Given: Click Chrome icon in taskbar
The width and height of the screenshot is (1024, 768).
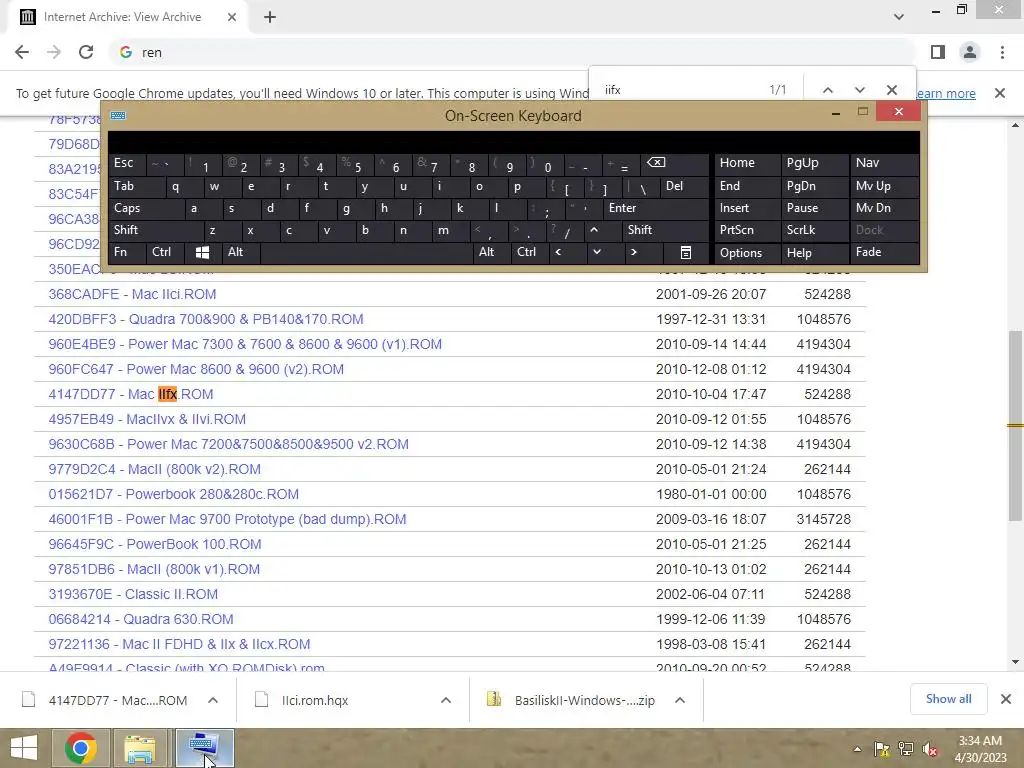Looking at the screenshot, I should (x=81, y=748).
